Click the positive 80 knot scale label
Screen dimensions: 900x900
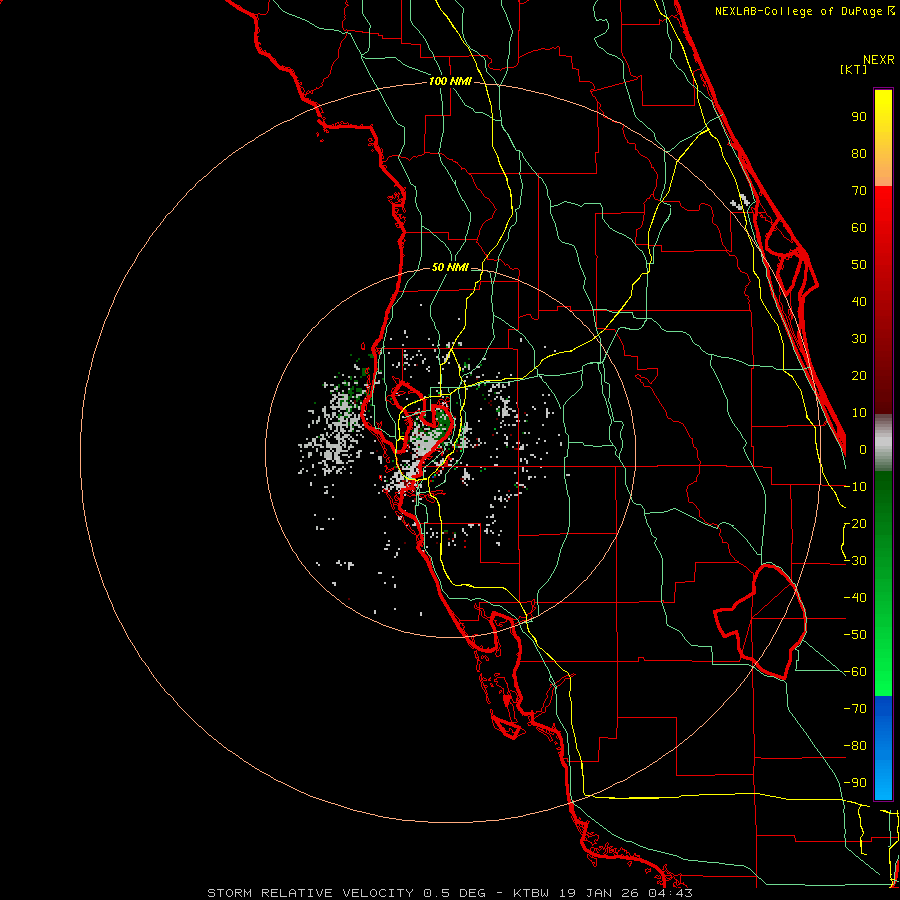(x=859, y=153)
